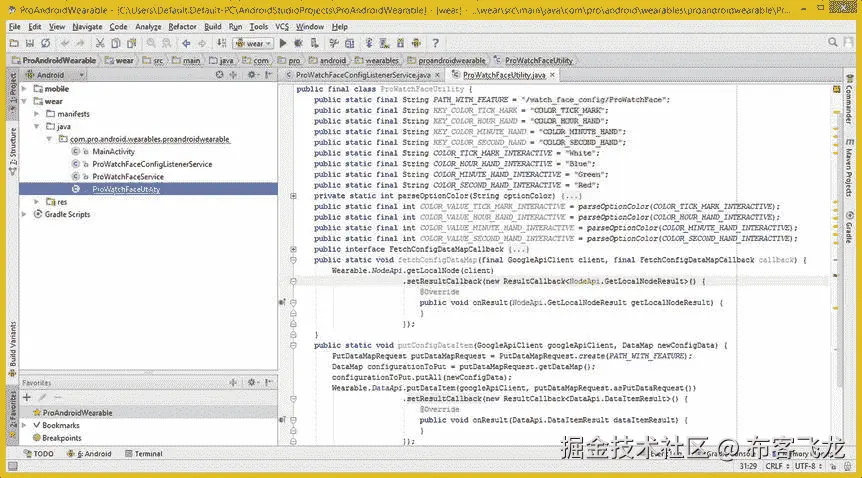The height and width of the screenshot is (478, 862).
Task: Click the Find magnifier toolbar icon
Action: point(151,43)
